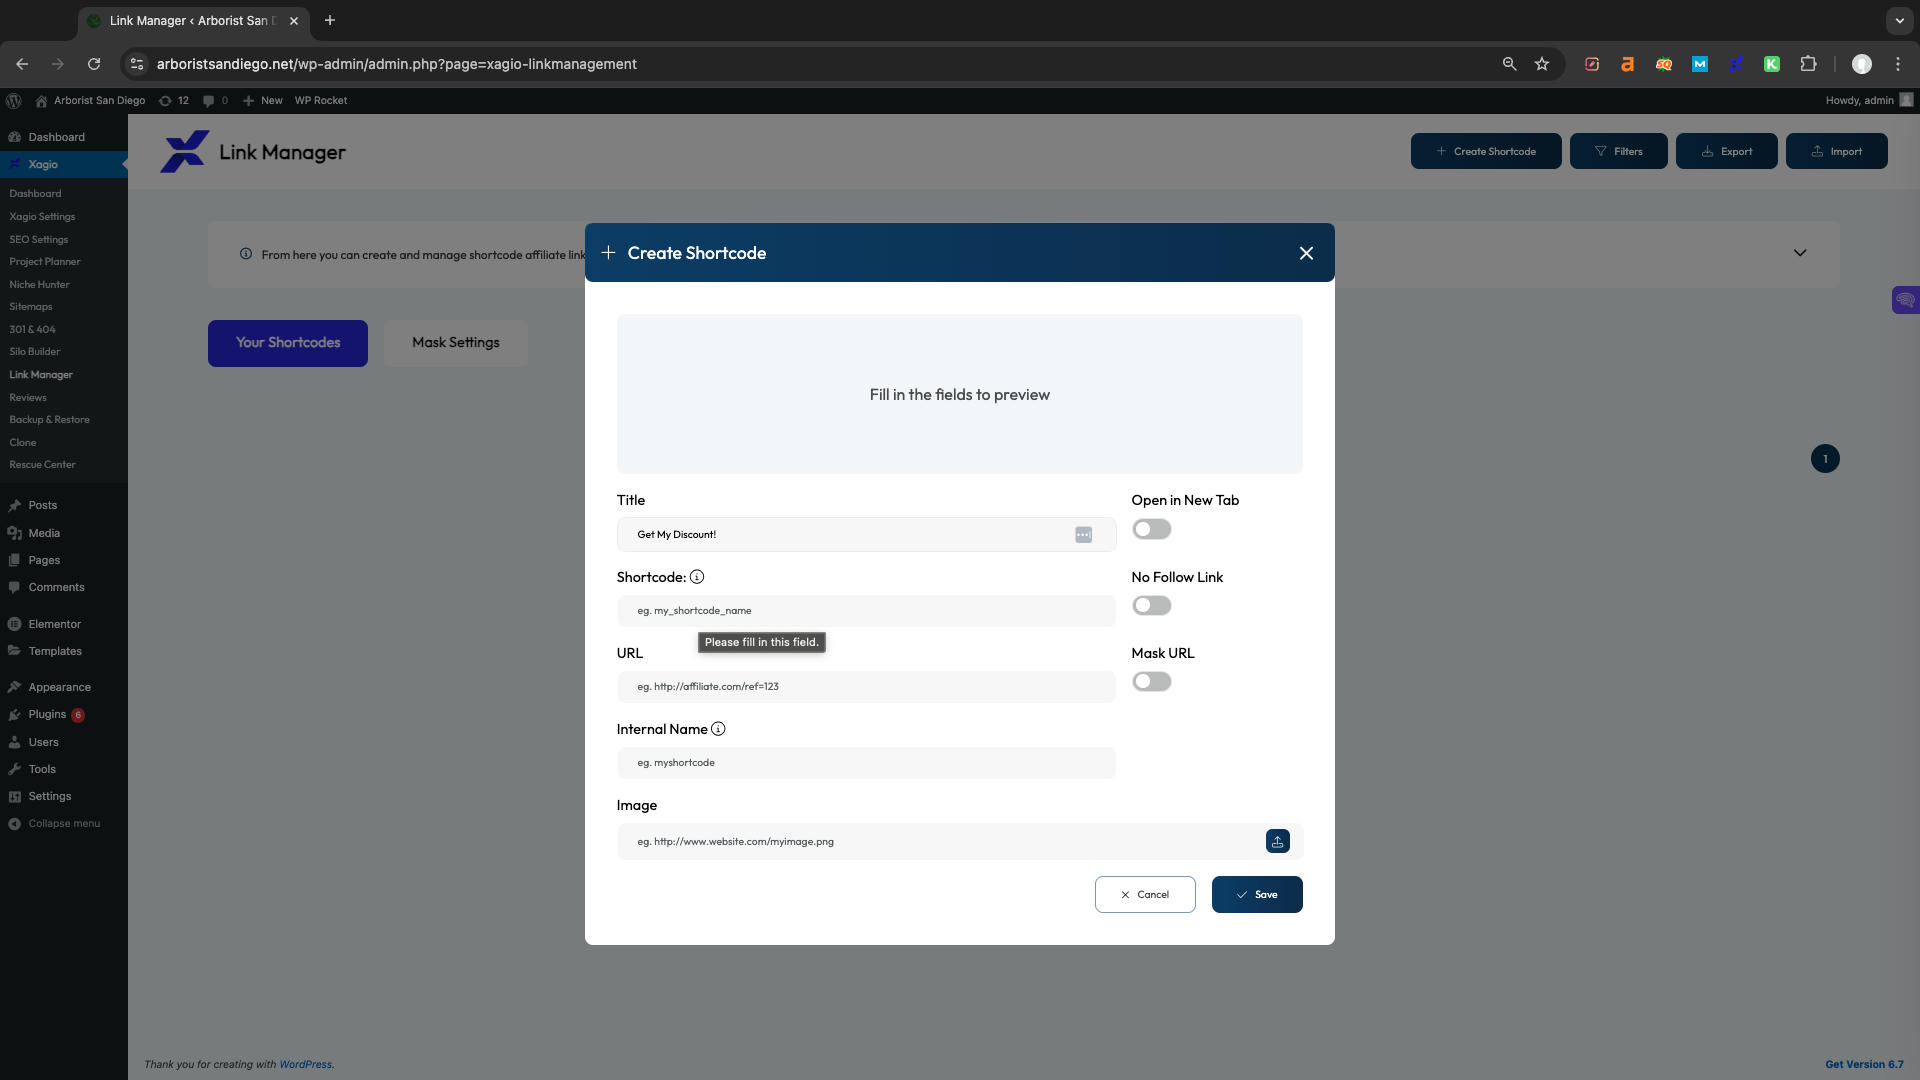Open Silo Builder submenu item
This screenshot has height=1080, width=1920.
coord(35,352)
